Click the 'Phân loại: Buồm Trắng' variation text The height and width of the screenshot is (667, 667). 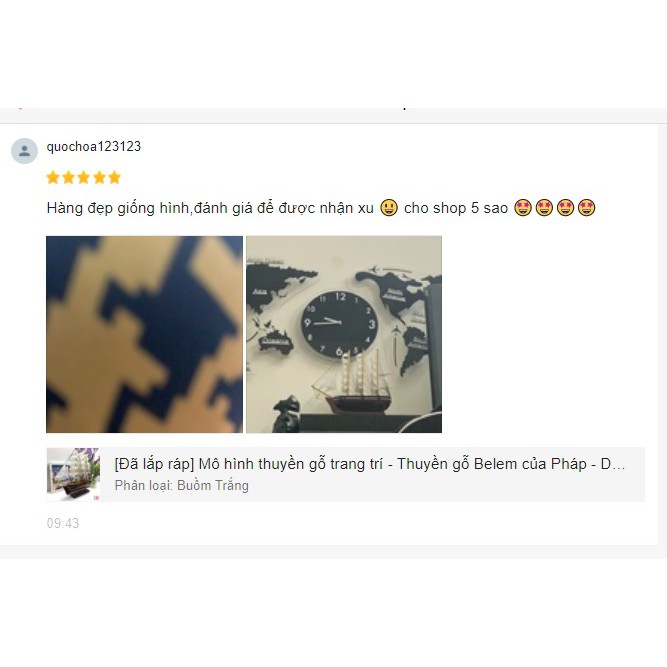pyautogui.click(x=182, y=485)
